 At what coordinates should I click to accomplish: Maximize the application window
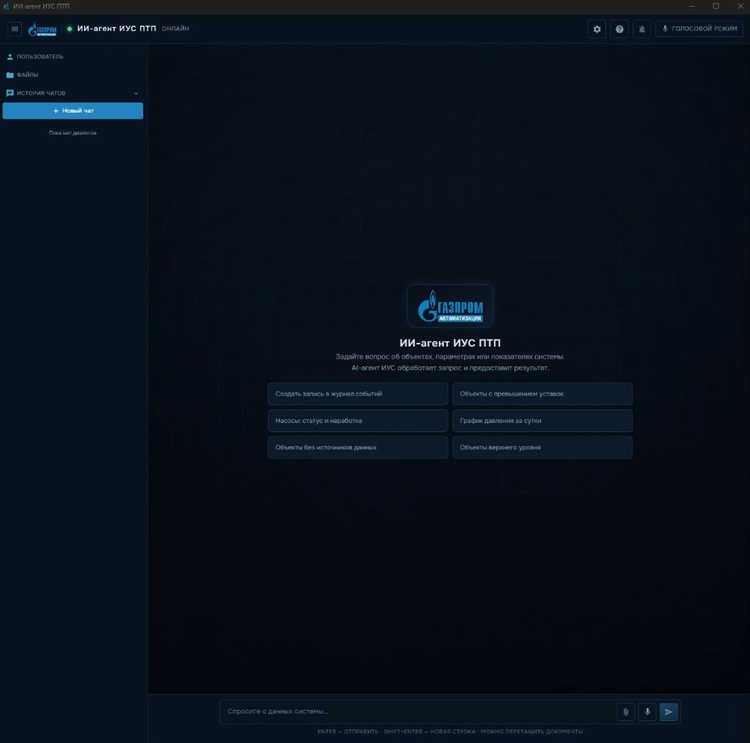[716, 6]
